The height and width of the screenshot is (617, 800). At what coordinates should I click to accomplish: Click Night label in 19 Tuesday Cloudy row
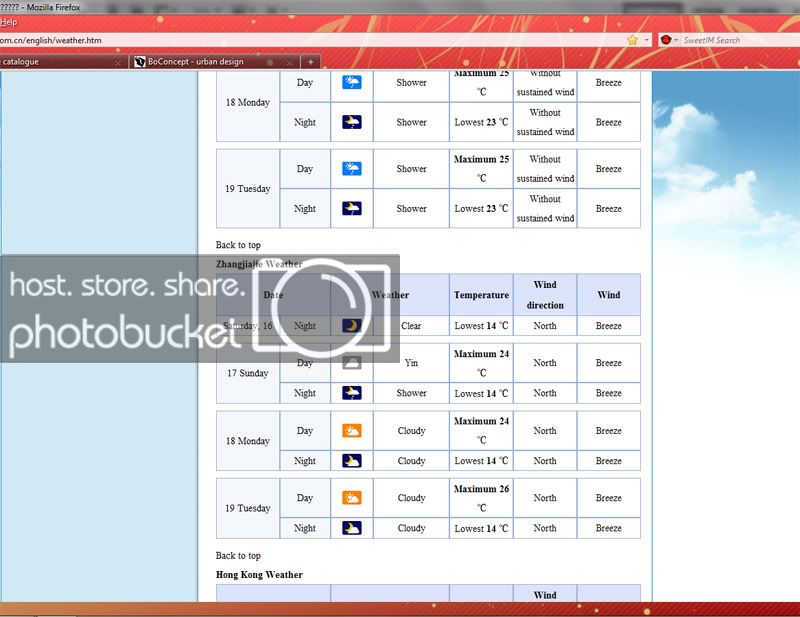click(x=305, y=528)
